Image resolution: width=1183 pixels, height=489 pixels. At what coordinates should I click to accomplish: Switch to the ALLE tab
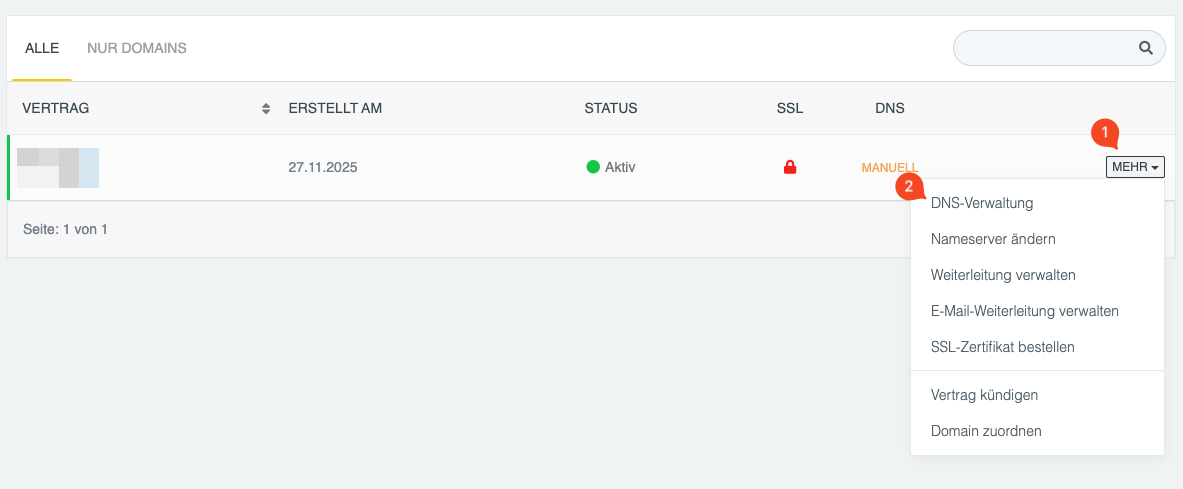tap(42, 48)
